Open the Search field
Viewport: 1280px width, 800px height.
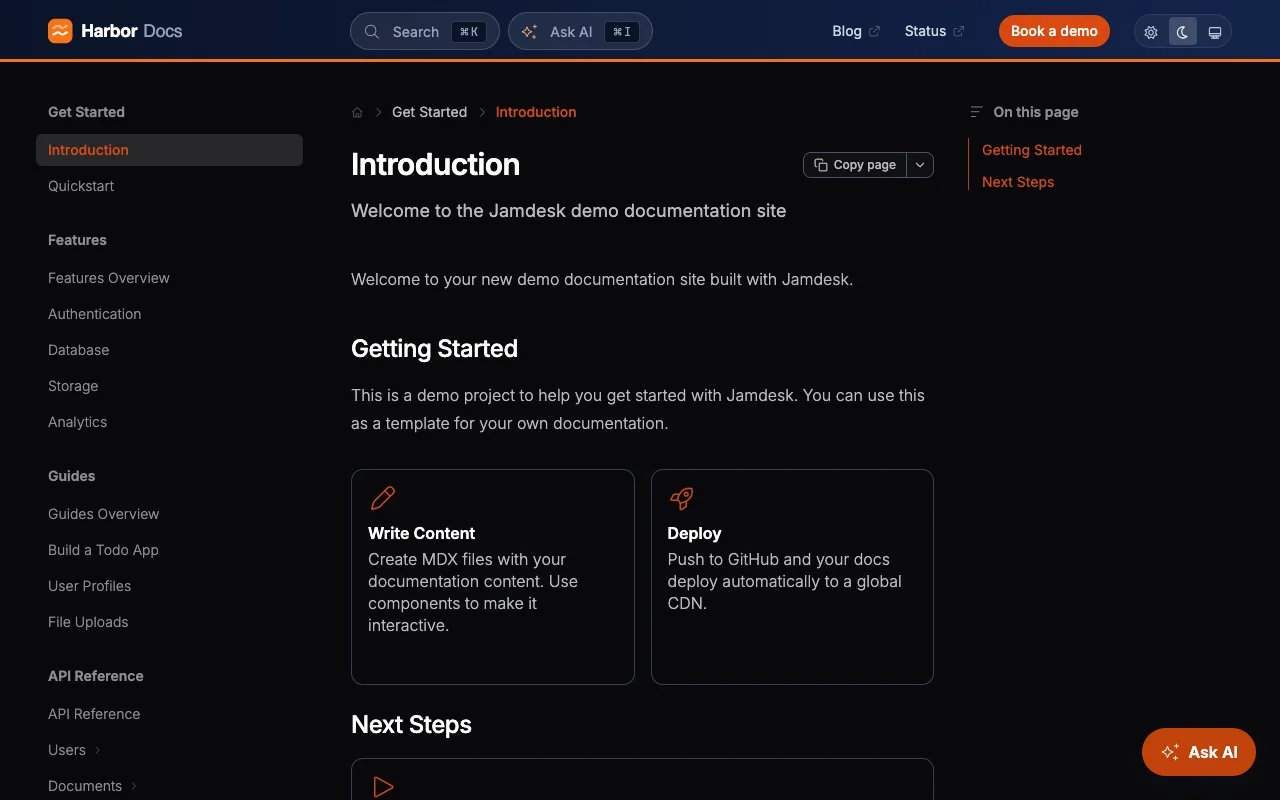(x=425, y=31)
